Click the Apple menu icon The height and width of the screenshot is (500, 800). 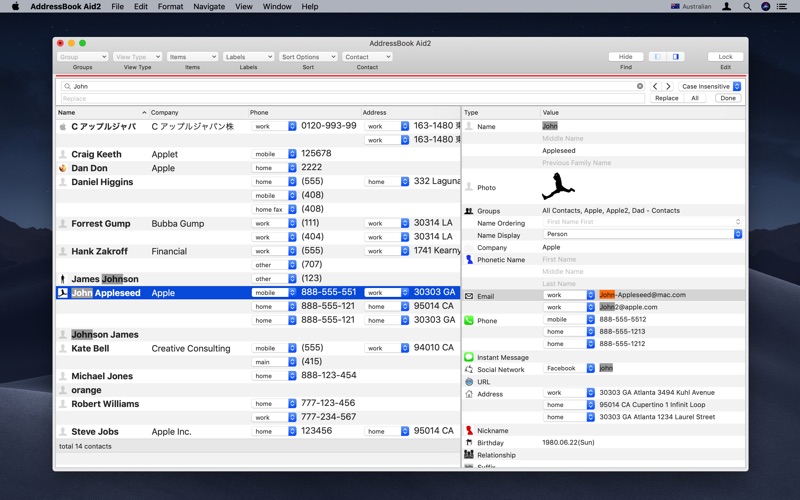point(15,7)
